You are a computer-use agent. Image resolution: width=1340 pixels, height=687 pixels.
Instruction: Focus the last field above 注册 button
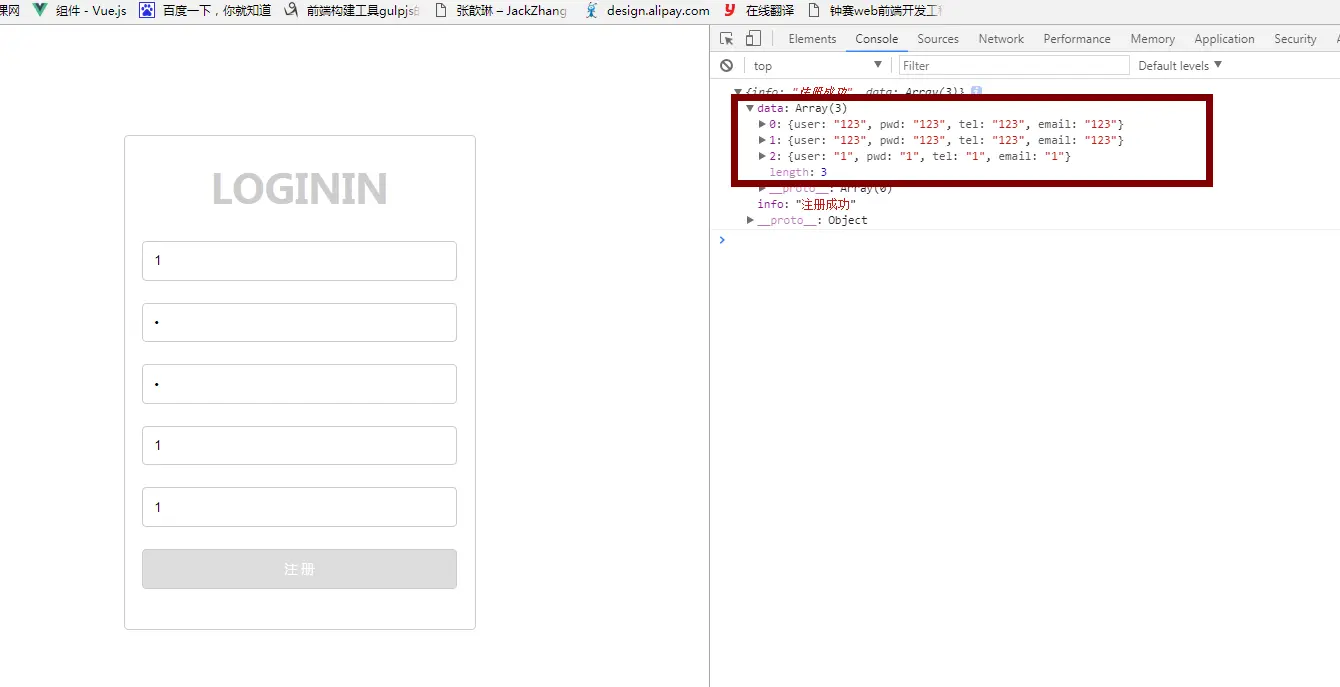pyautogui.click(x=299, y=507)
